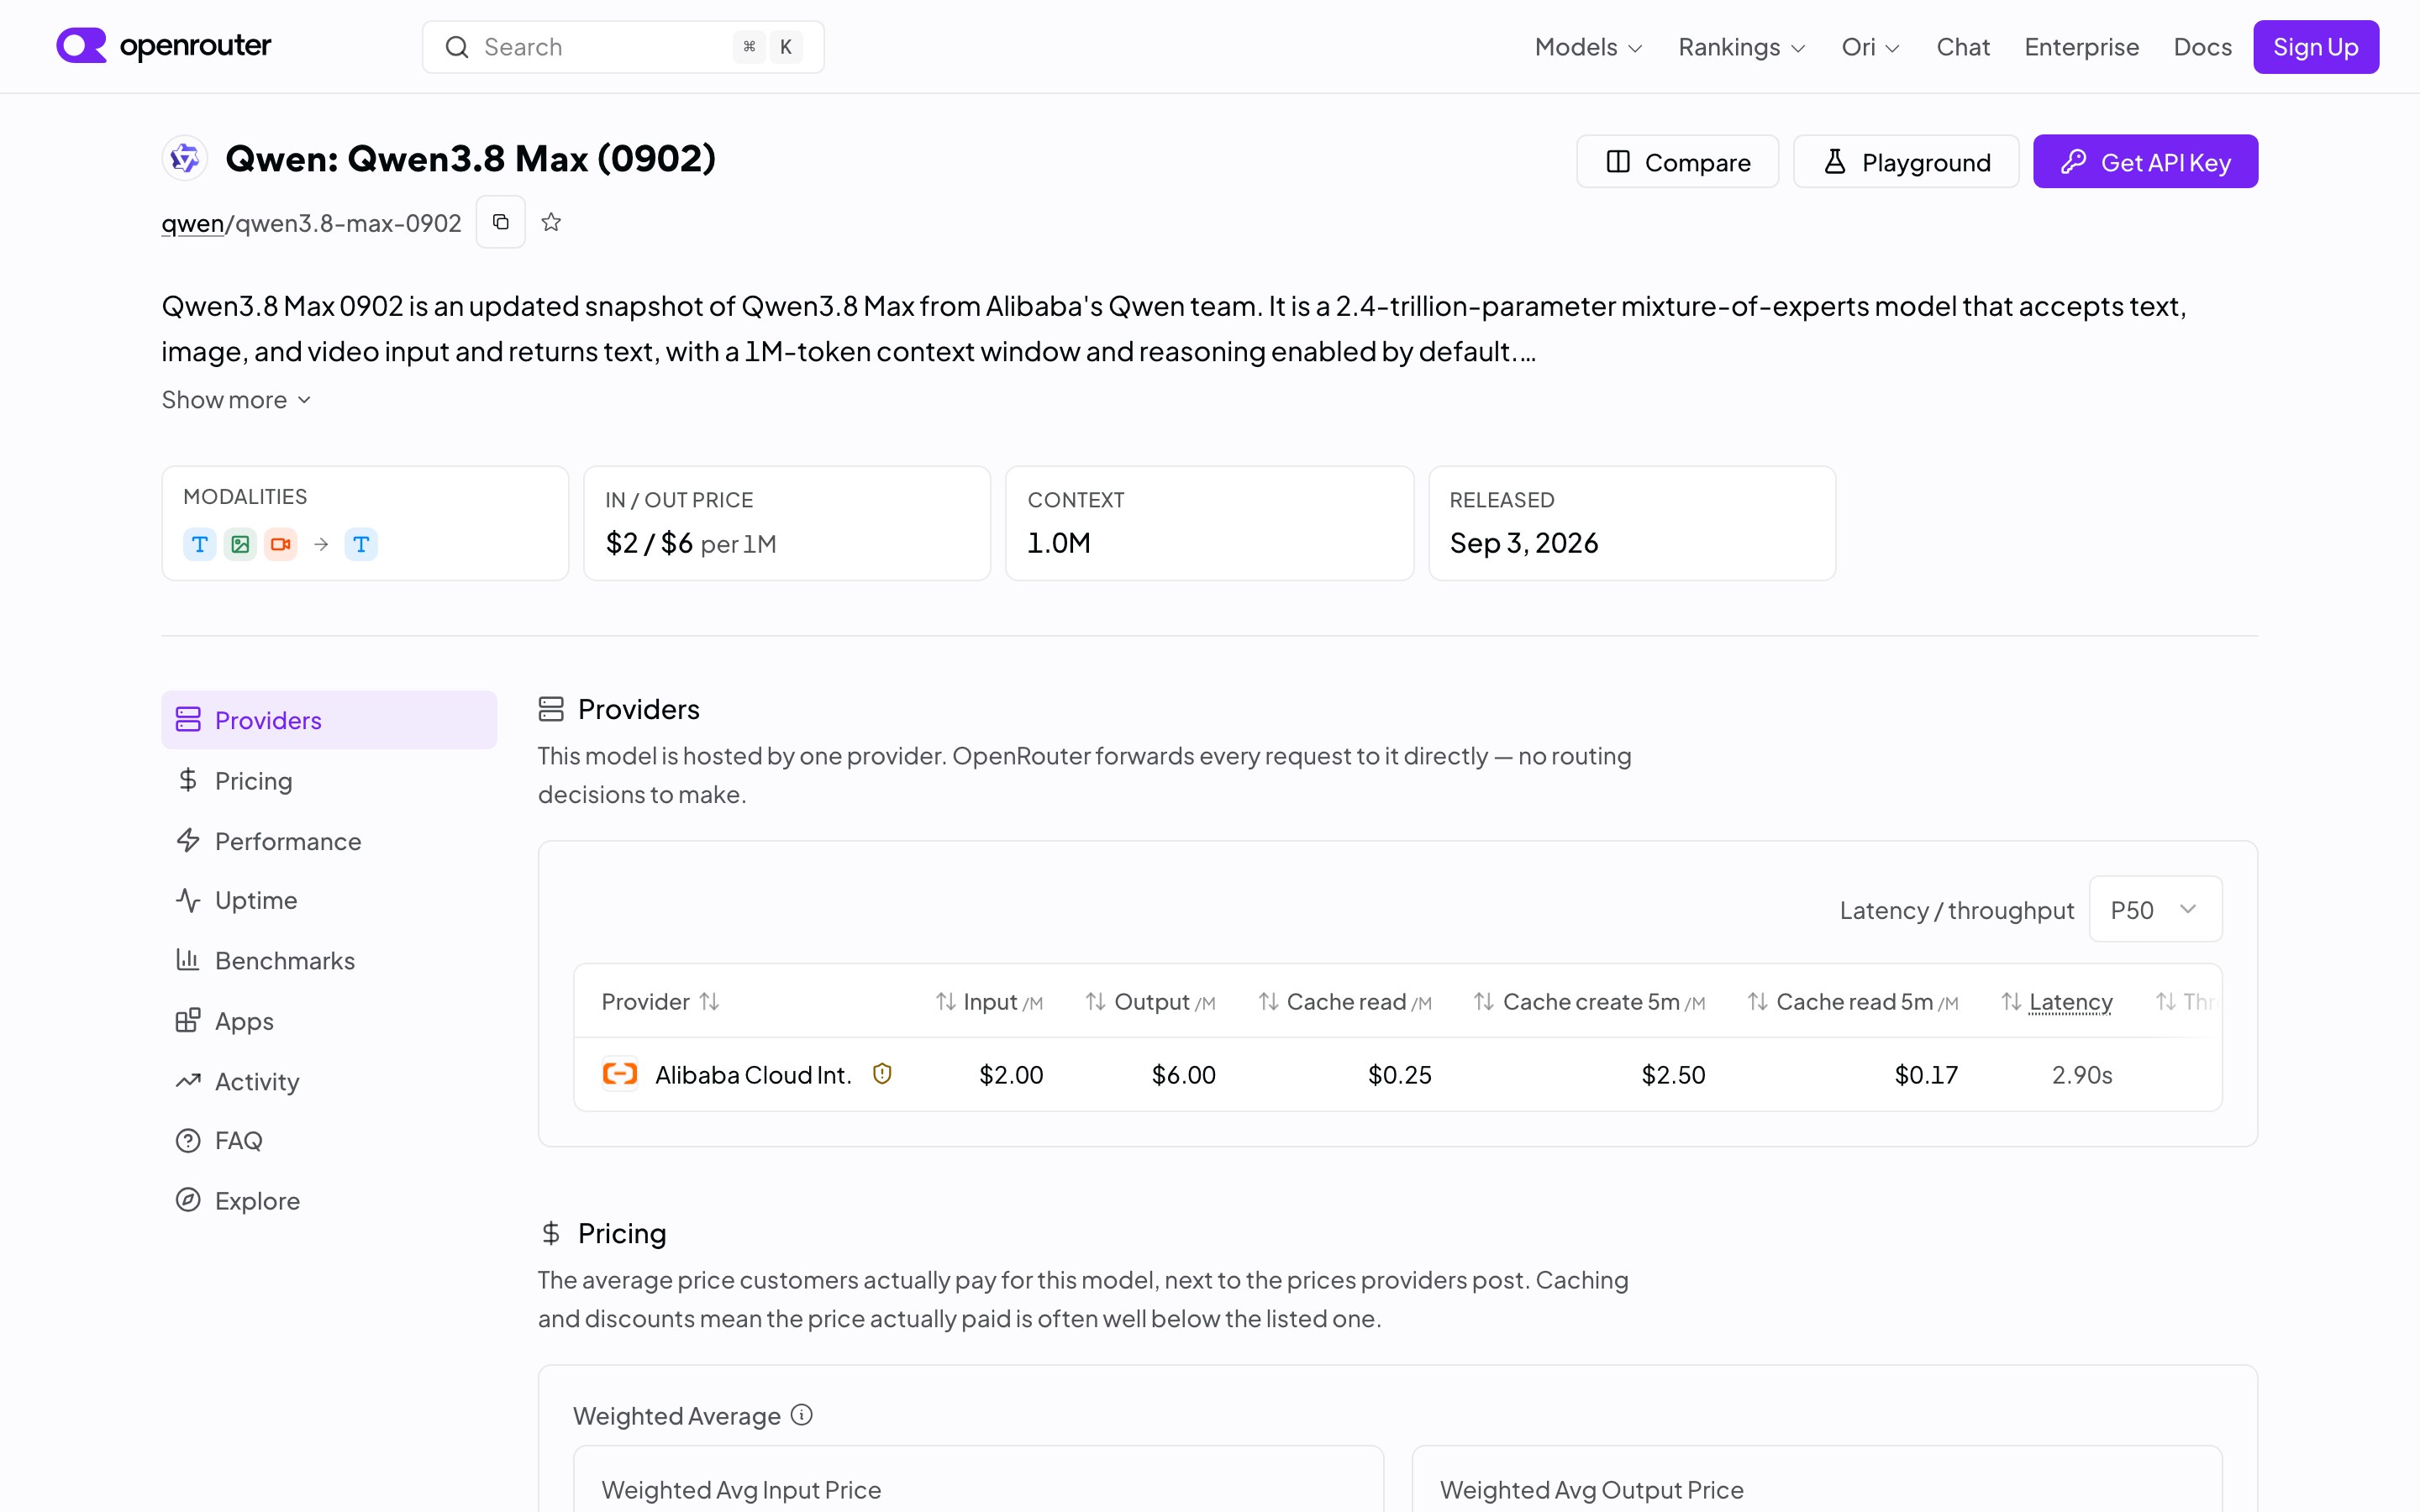Image resolution: width=2420 pixels, height=1512 pixels.
Task: Click the Sign Up button
Action: click(x=2315, y=47)
